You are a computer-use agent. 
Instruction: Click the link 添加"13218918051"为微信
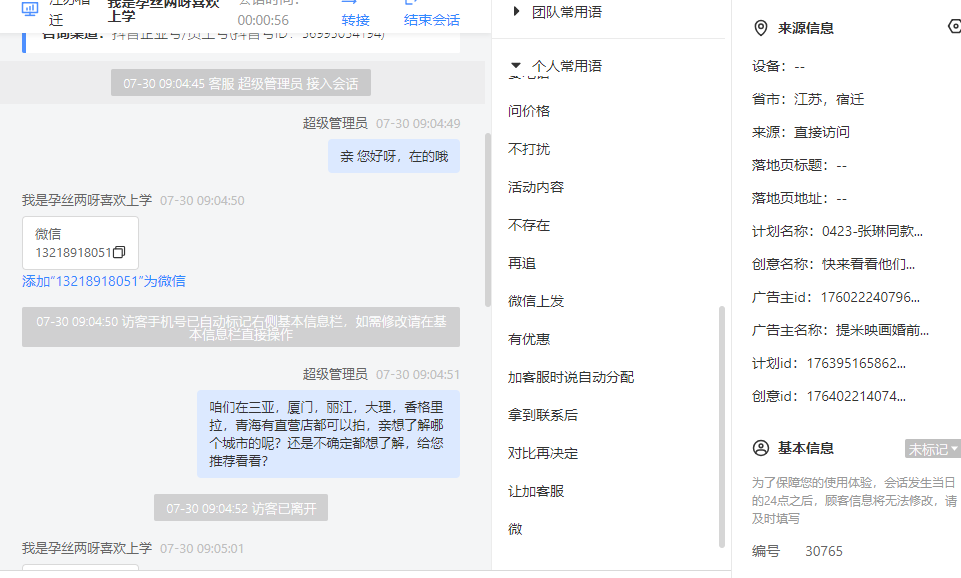(104, 281)
